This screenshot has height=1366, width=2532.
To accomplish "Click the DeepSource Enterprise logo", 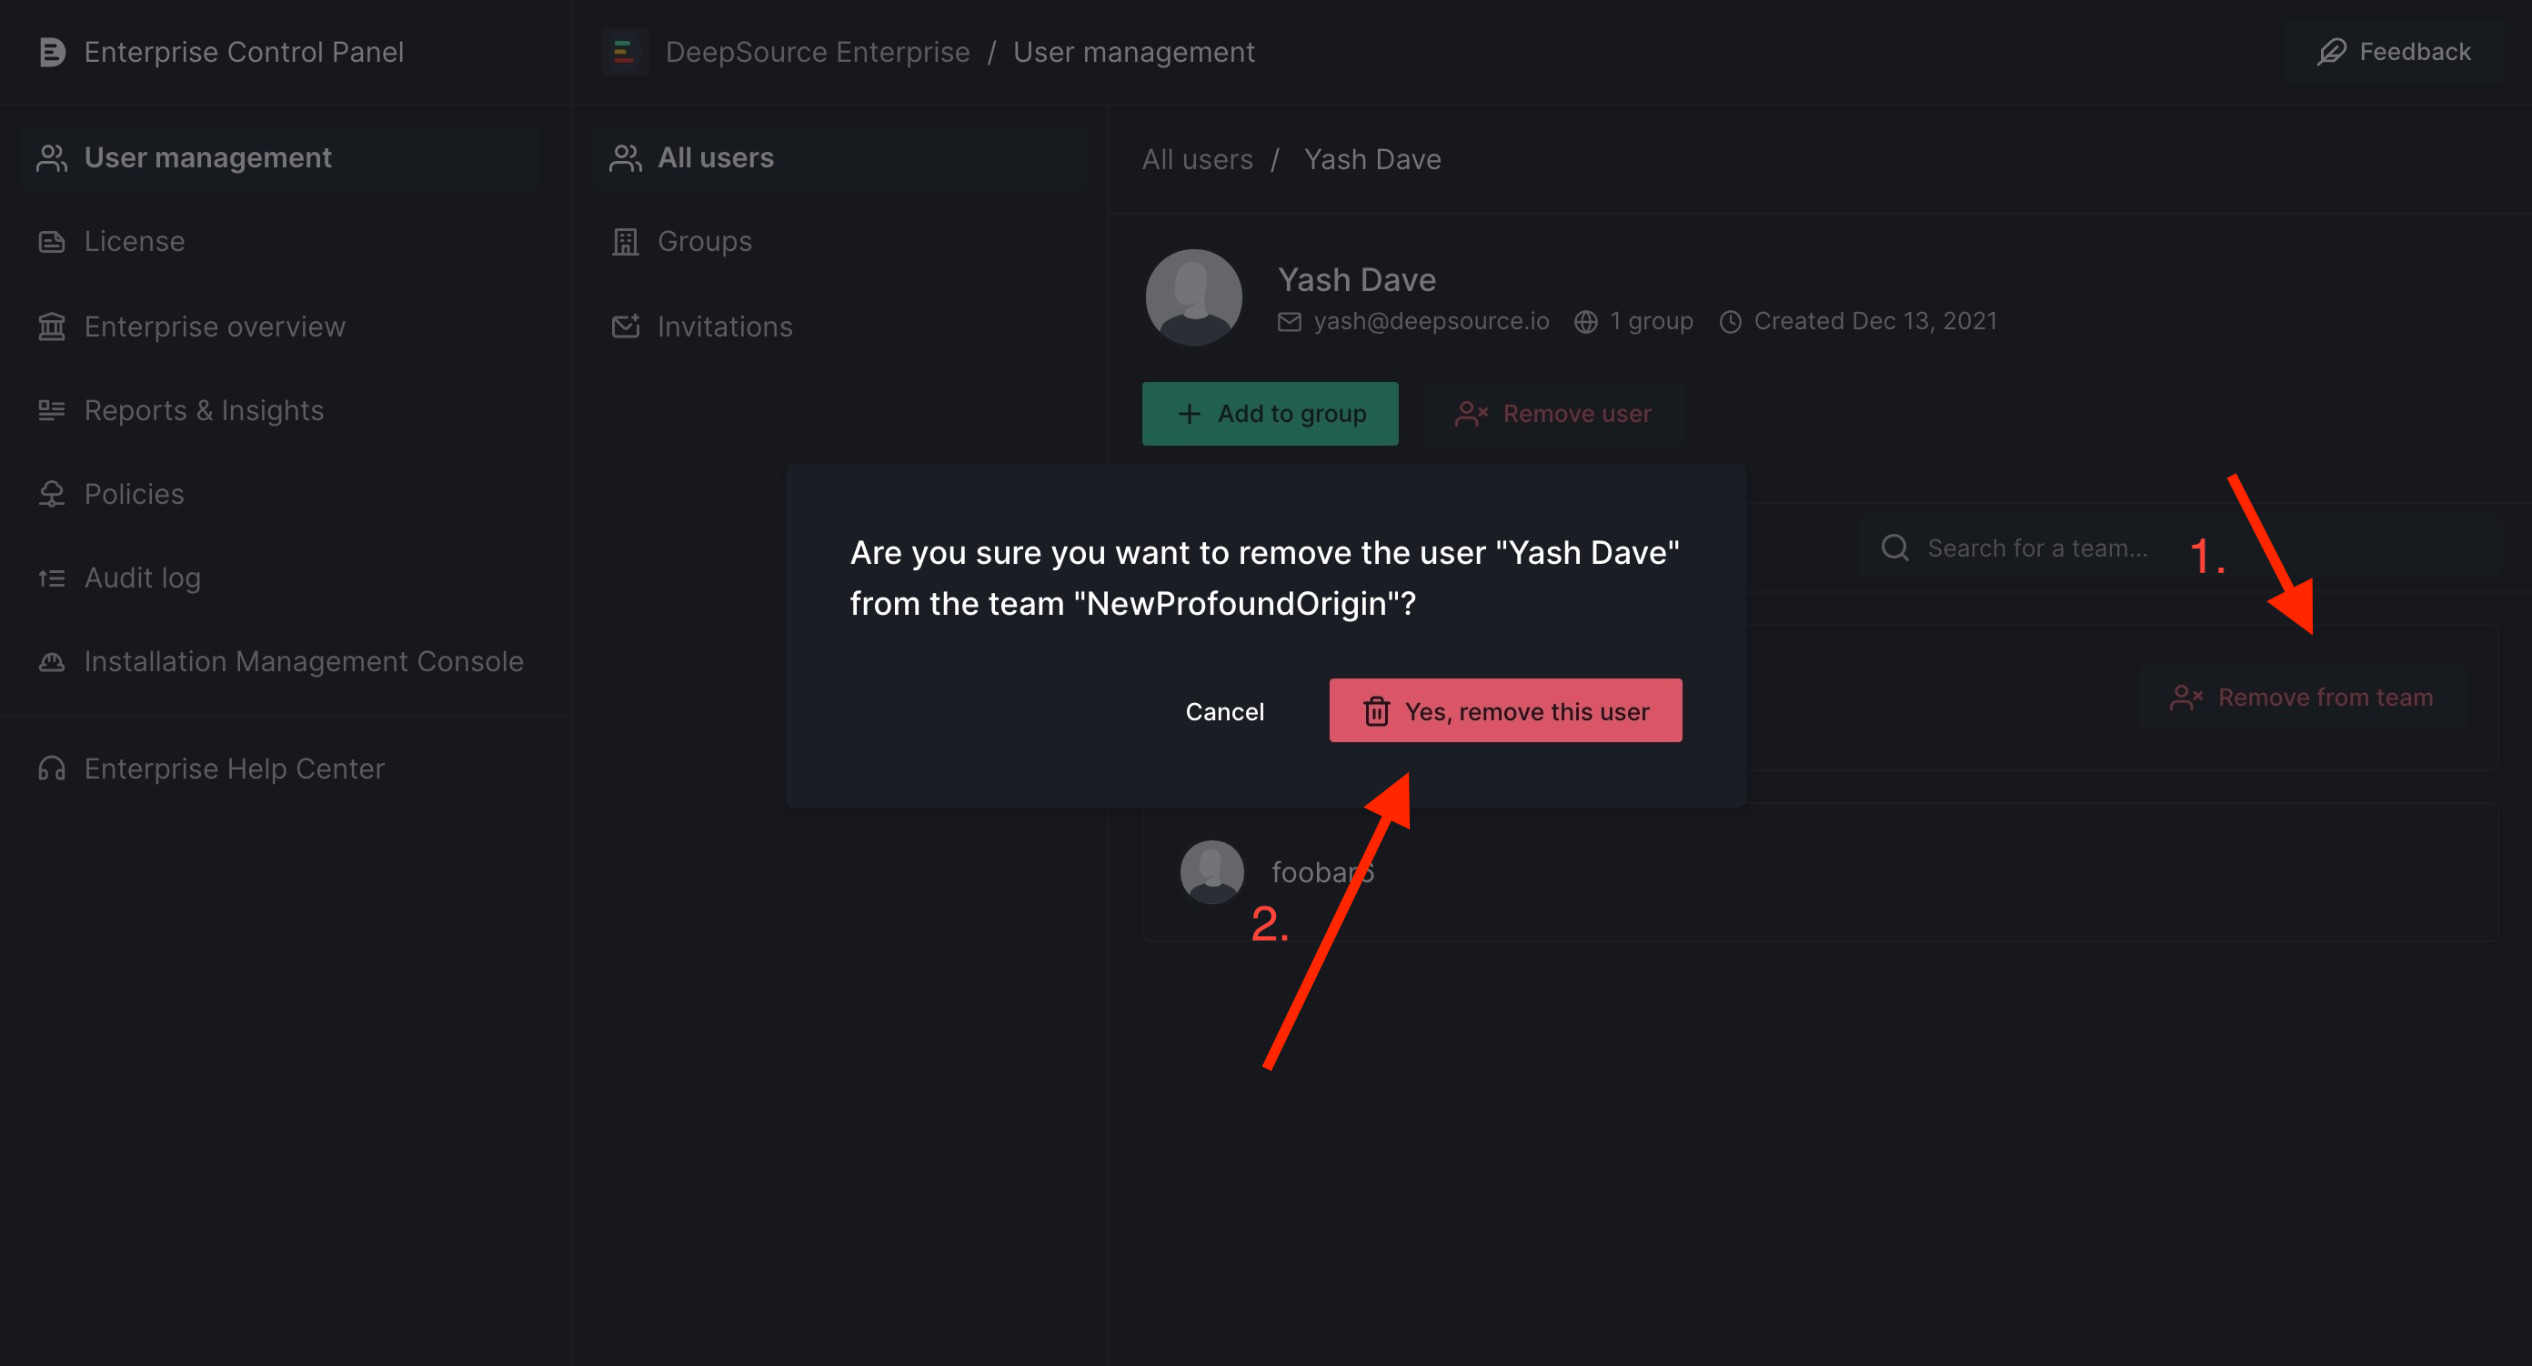I will (x=625, y=51).
